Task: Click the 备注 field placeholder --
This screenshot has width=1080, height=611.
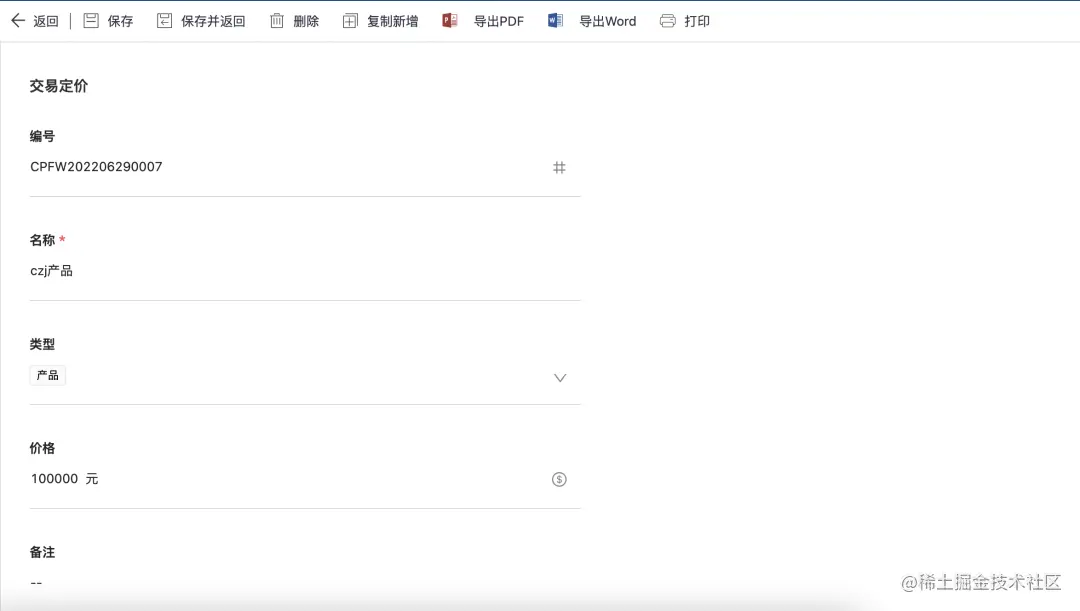Action: 37,583
